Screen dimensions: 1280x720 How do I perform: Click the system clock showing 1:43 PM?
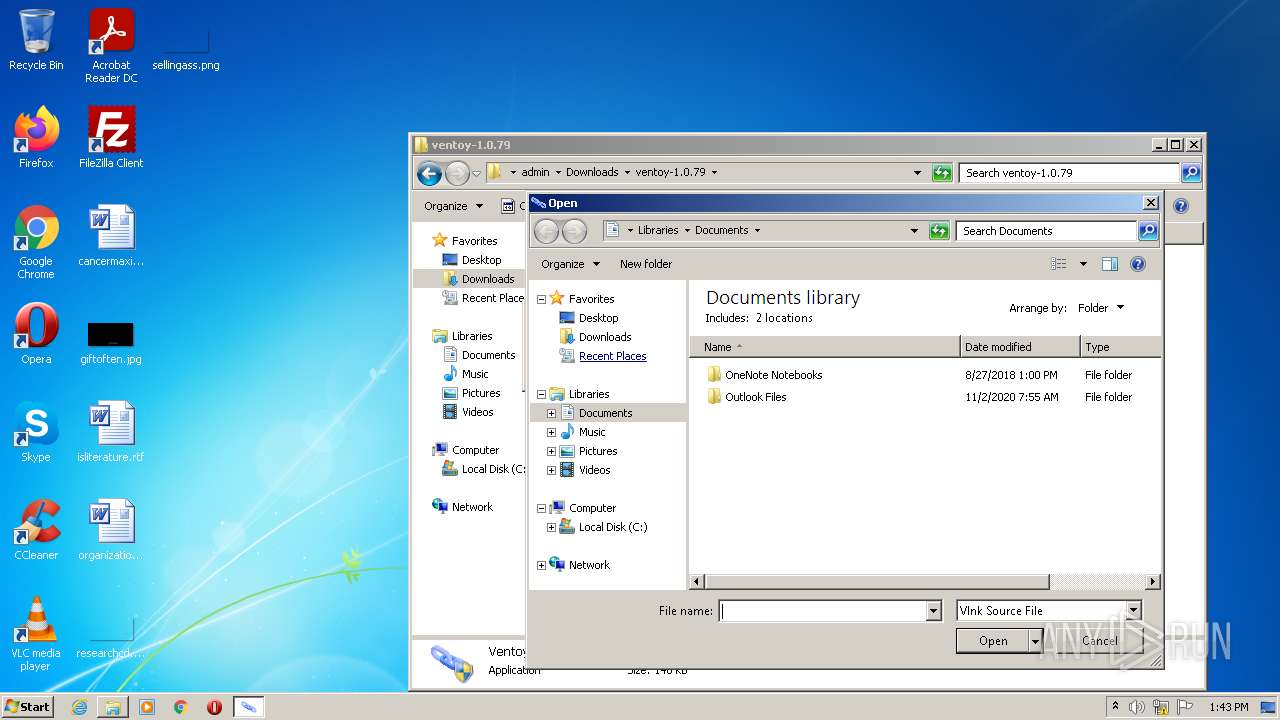pos(1228,707)
